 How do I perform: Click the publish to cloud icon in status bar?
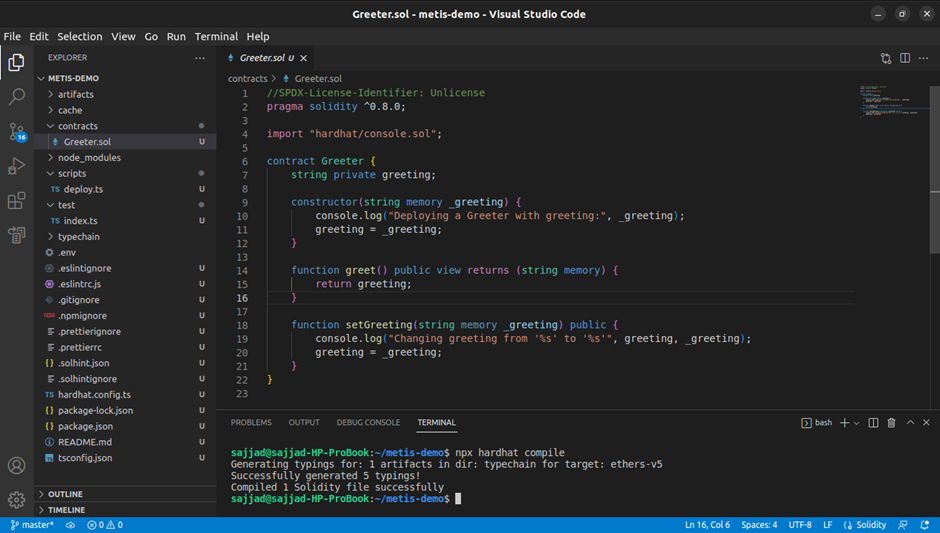point(70,525)
